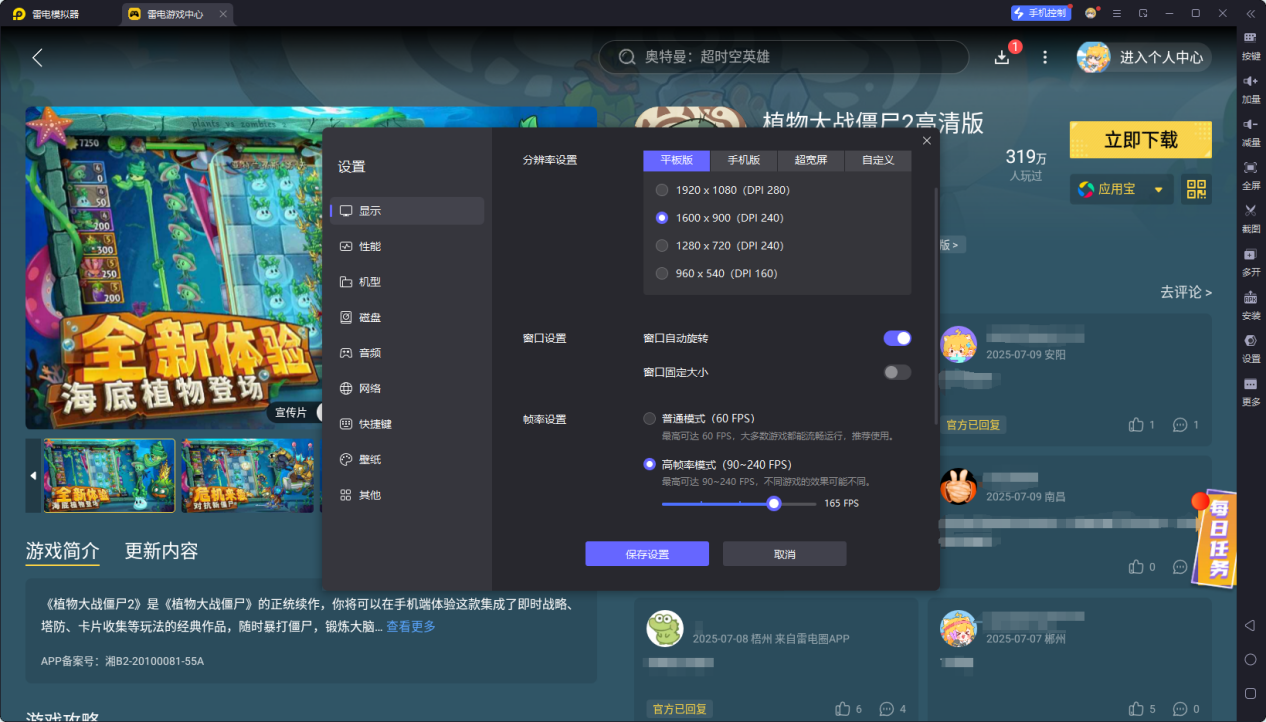Open 网络 settings category
Screen dimensions: 1266x722
[x=407, y=388]
